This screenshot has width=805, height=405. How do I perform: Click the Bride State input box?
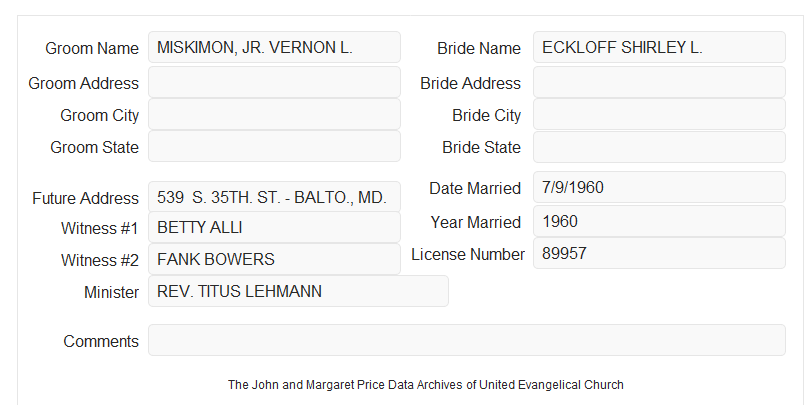pos(659,147)
